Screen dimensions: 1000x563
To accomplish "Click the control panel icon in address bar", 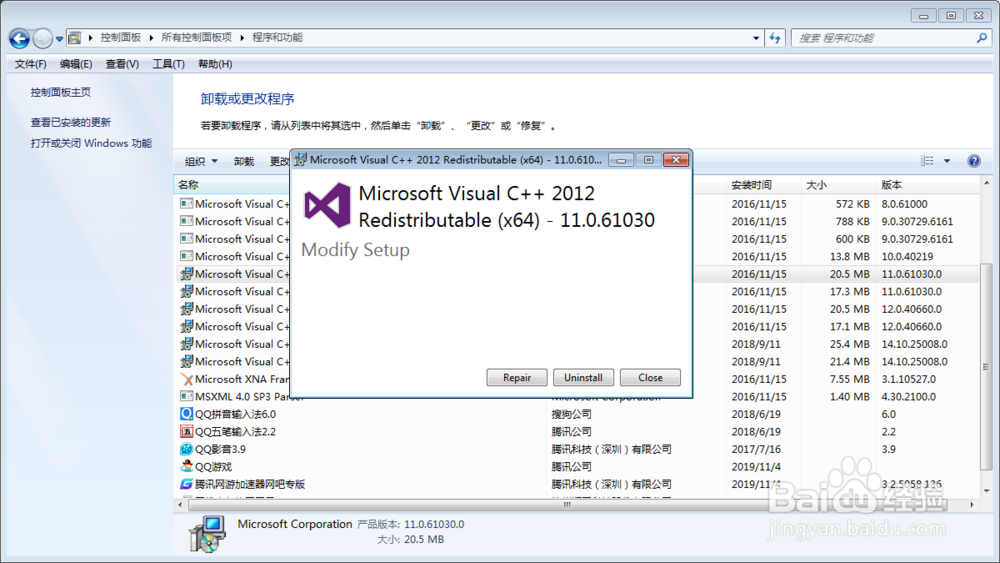I will 75,38.
